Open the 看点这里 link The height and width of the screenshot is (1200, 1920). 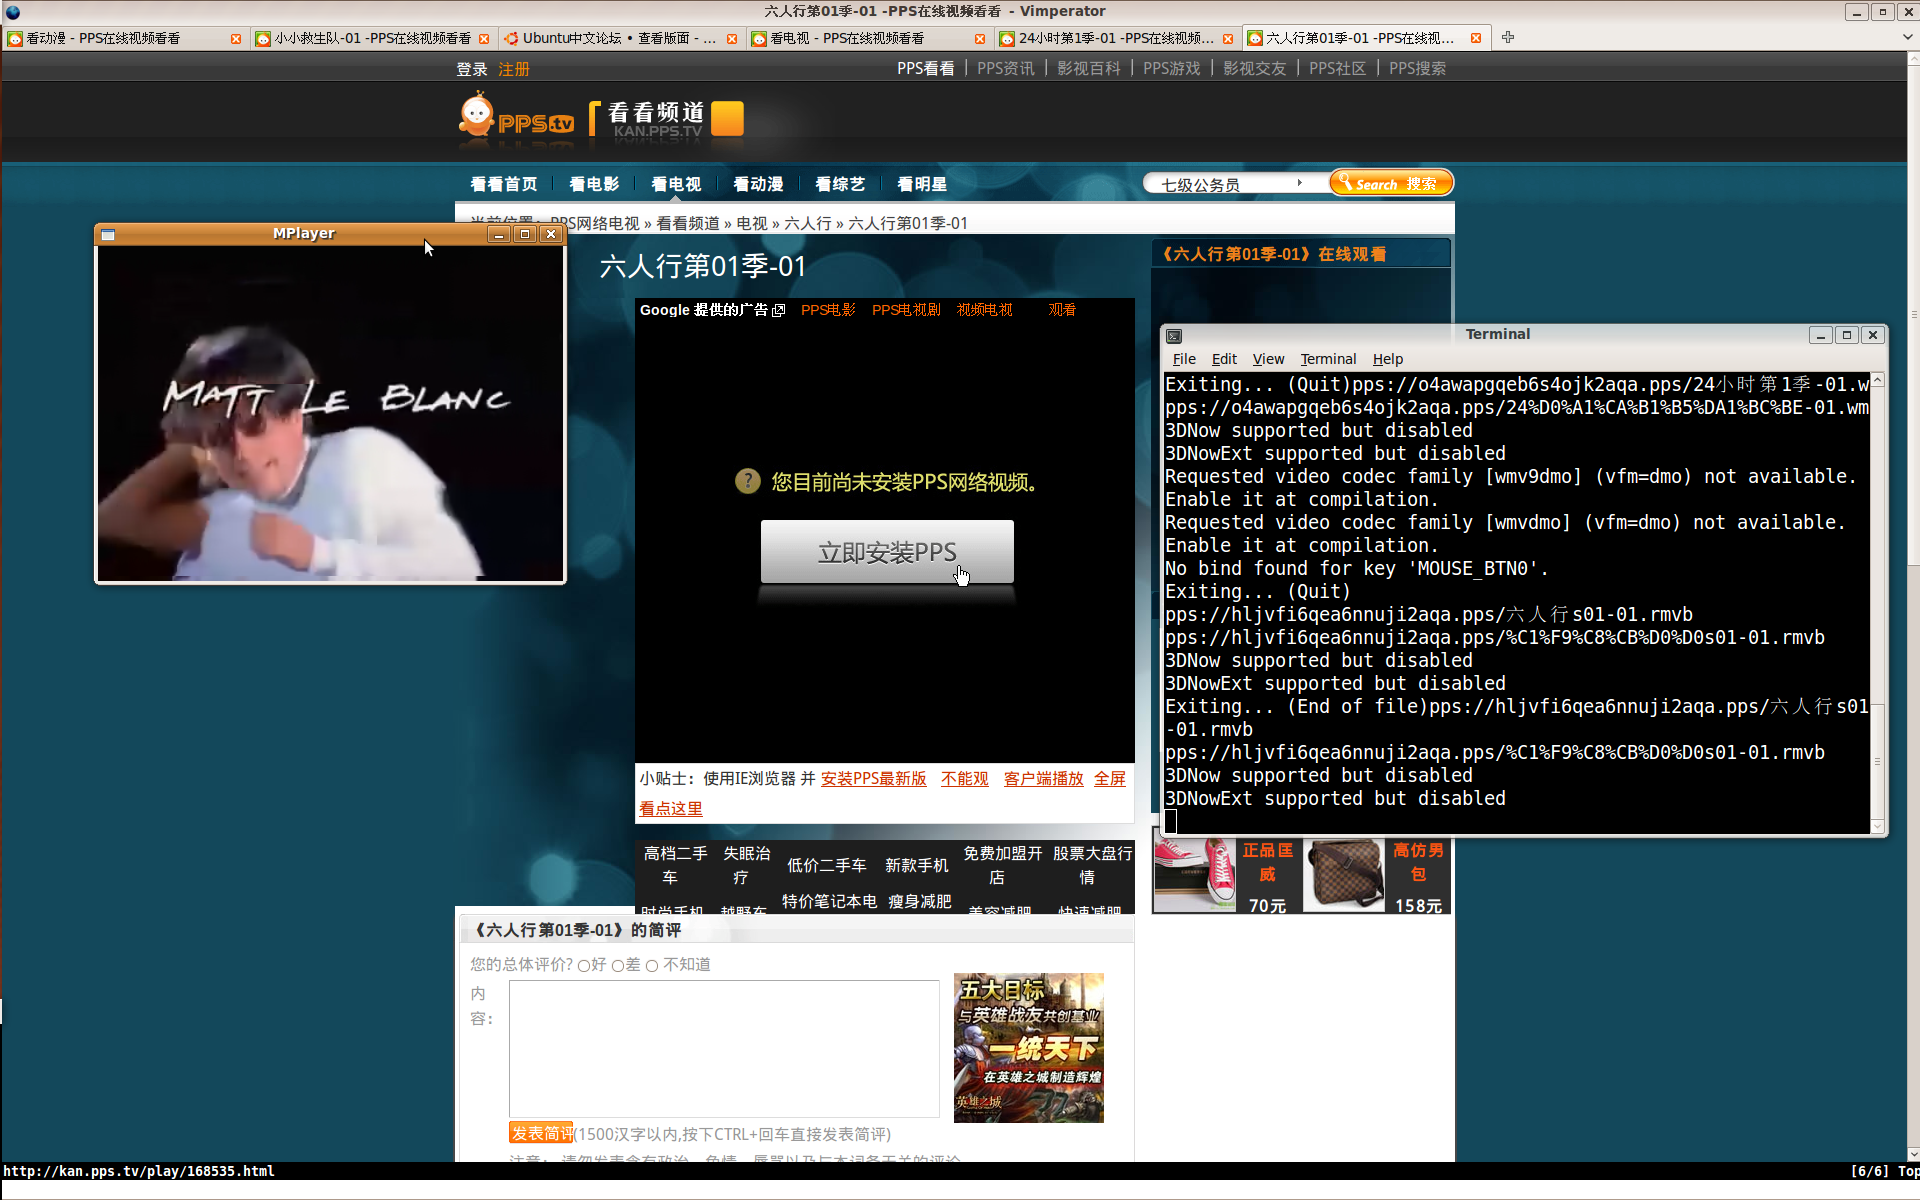[671, 808]
